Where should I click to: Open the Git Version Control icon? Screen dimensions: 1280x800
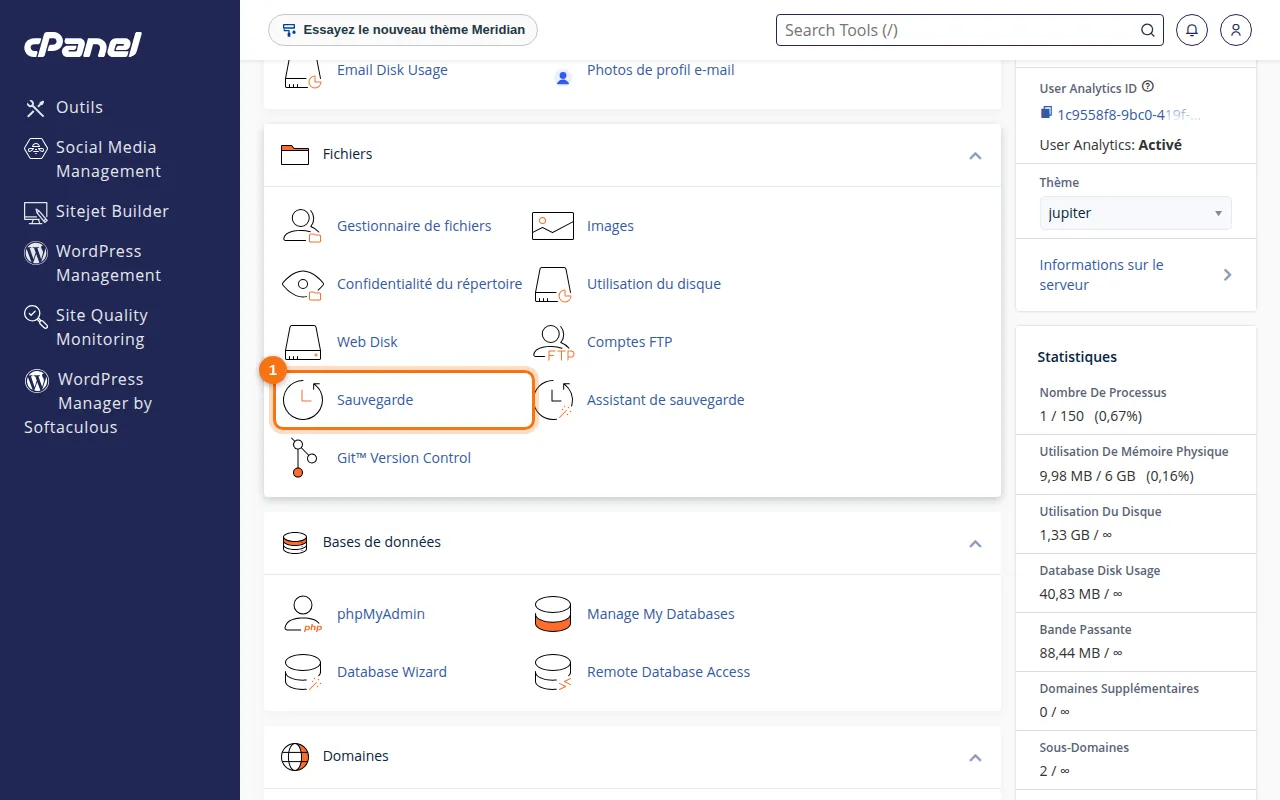click(x=303, y=458)
